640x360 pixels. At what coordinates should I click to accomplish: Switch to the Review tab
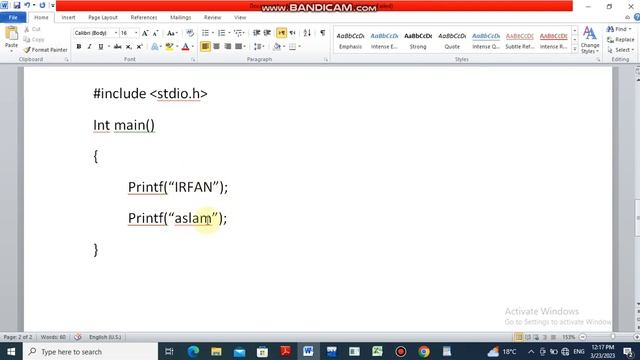(212, 18)
